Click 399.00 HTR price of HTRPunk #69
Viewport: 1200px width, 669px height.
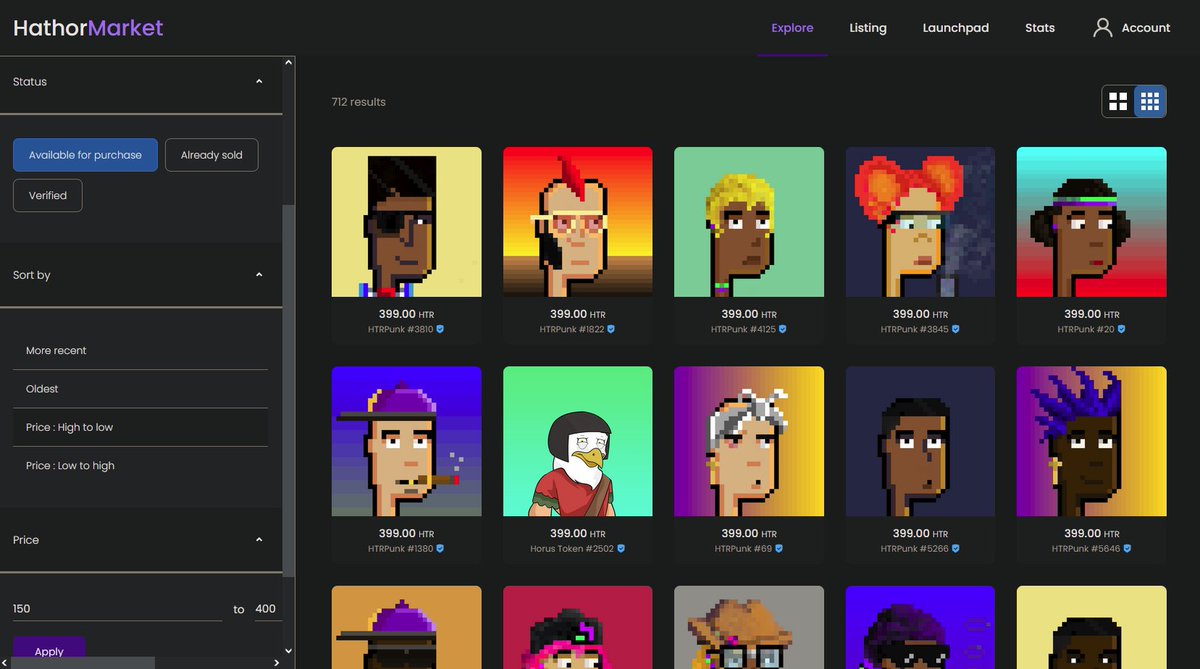pos(749,534)
